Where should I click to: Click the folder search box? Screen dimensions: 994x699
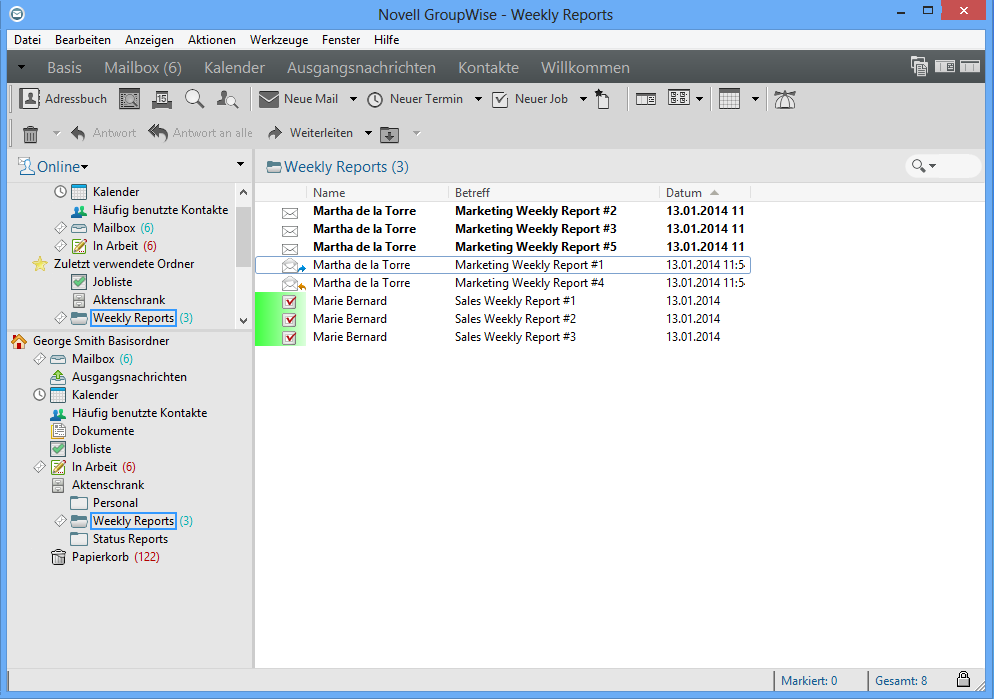pos(943,166)
